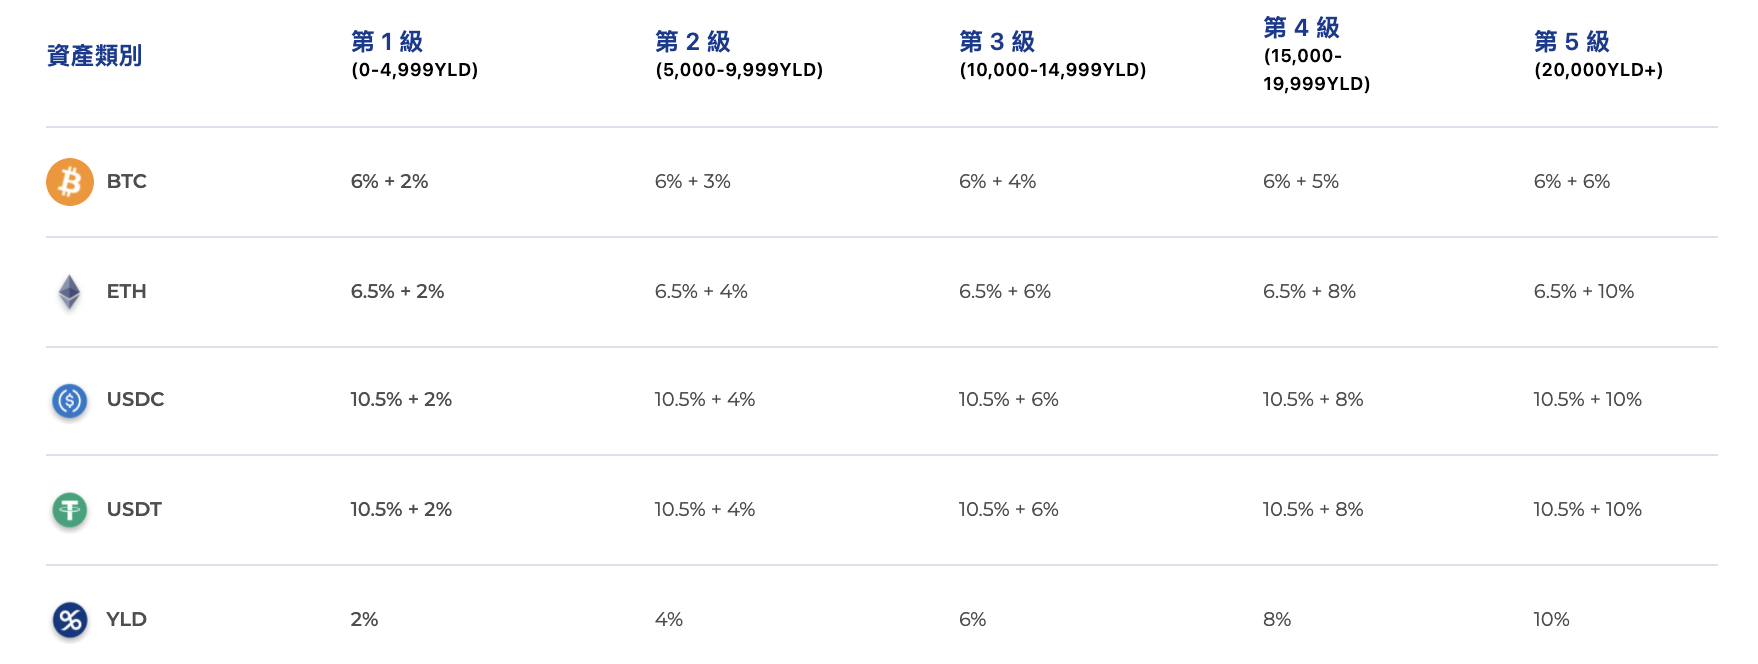1758x664 pixels.
Task: Click the 第 3 級 tier header
Action: tap(997, 42)
